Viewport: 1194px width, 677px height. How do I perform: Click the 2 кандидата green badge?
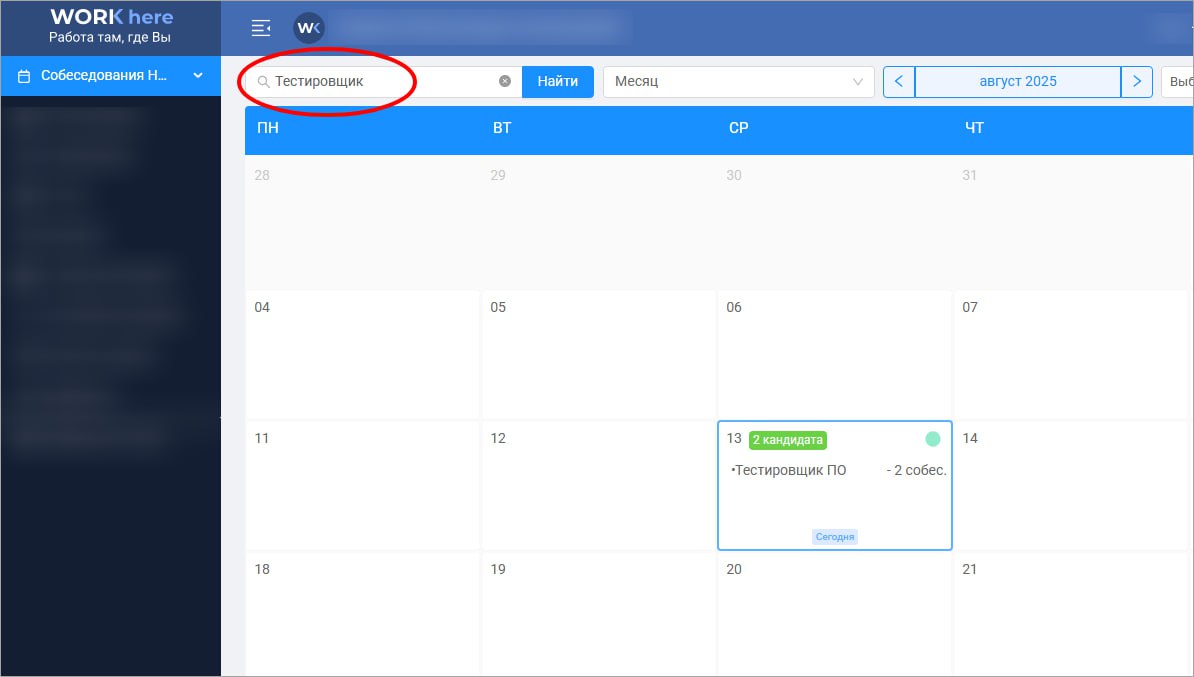pyautogui.click(x=788, y=440)
